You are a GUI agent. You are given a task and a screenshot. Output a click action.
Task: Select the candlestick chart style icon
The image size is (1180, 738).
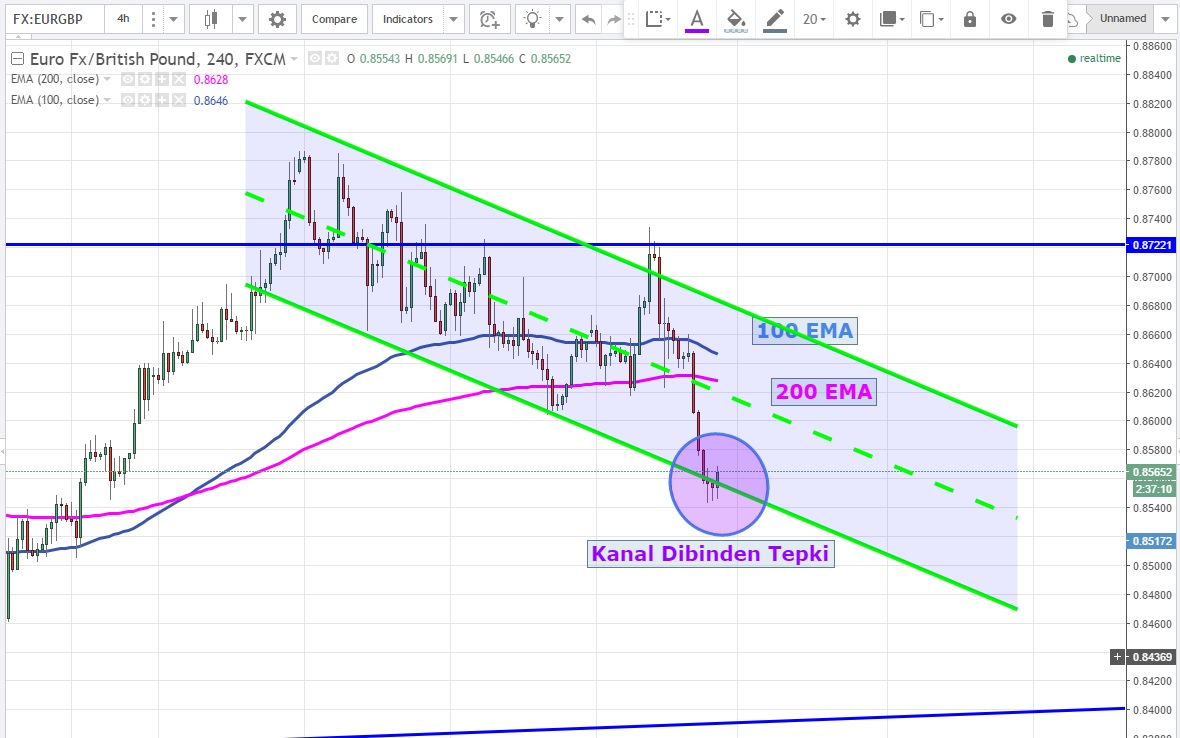[x=210, y=19]
